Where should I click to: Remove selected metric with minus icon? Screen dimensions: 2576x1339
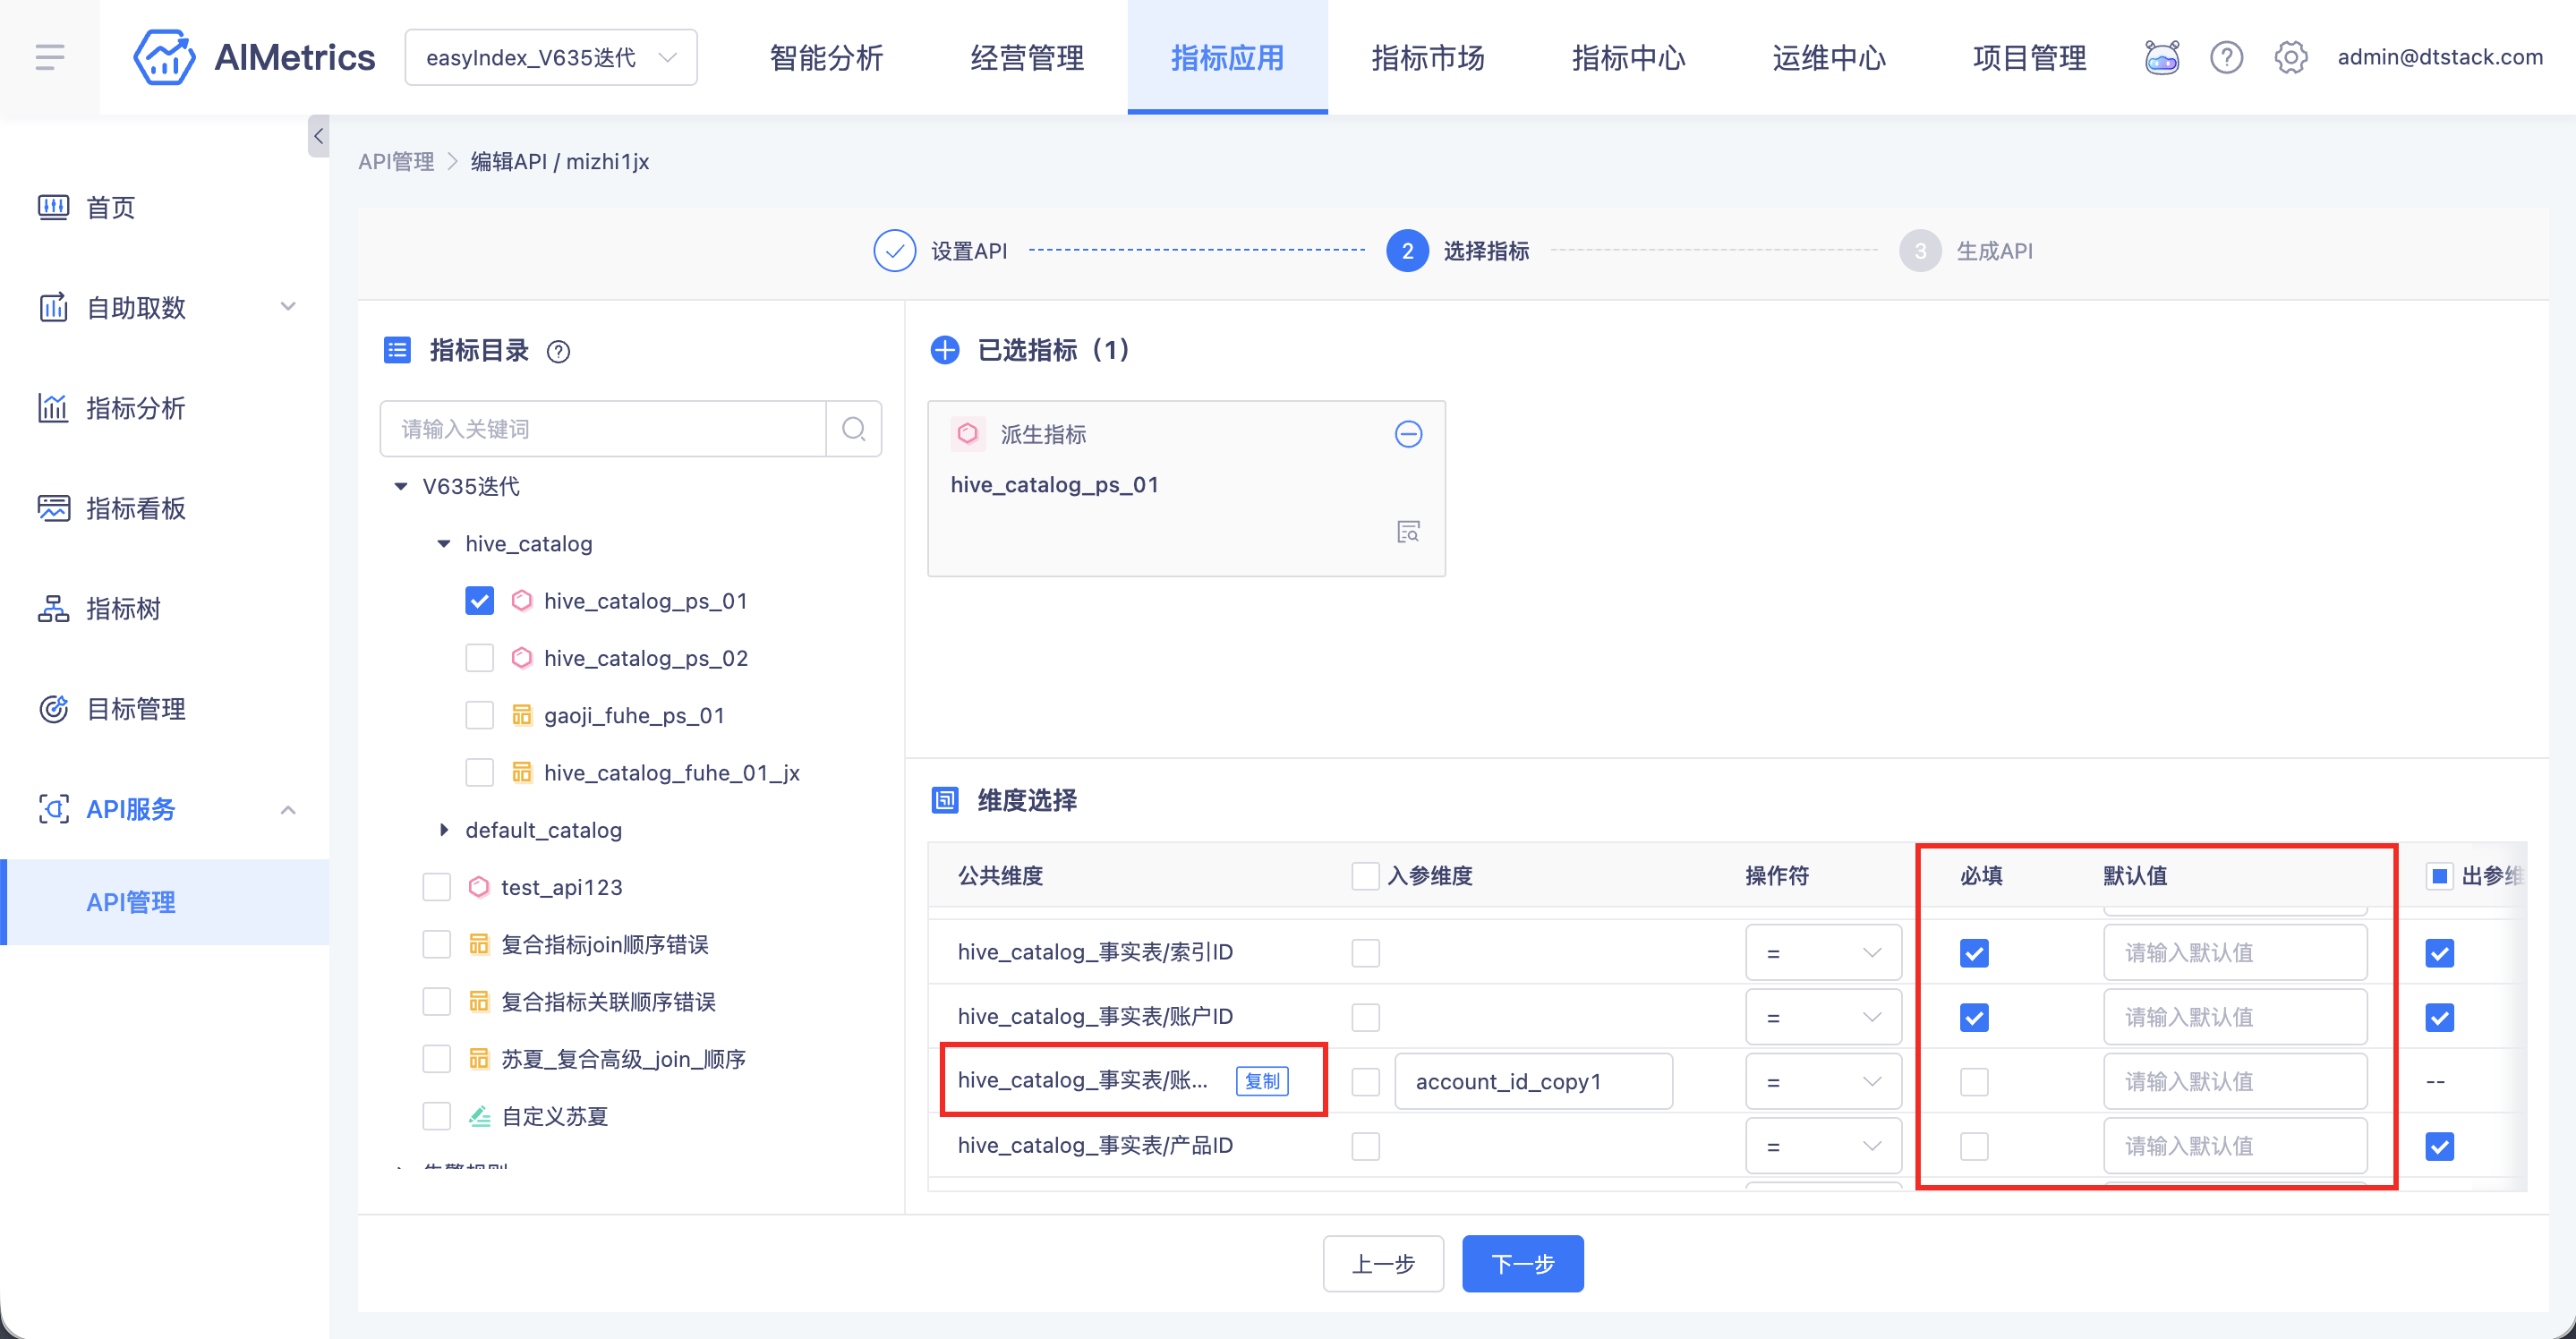pyautogui.click(x=1408, y=434)
